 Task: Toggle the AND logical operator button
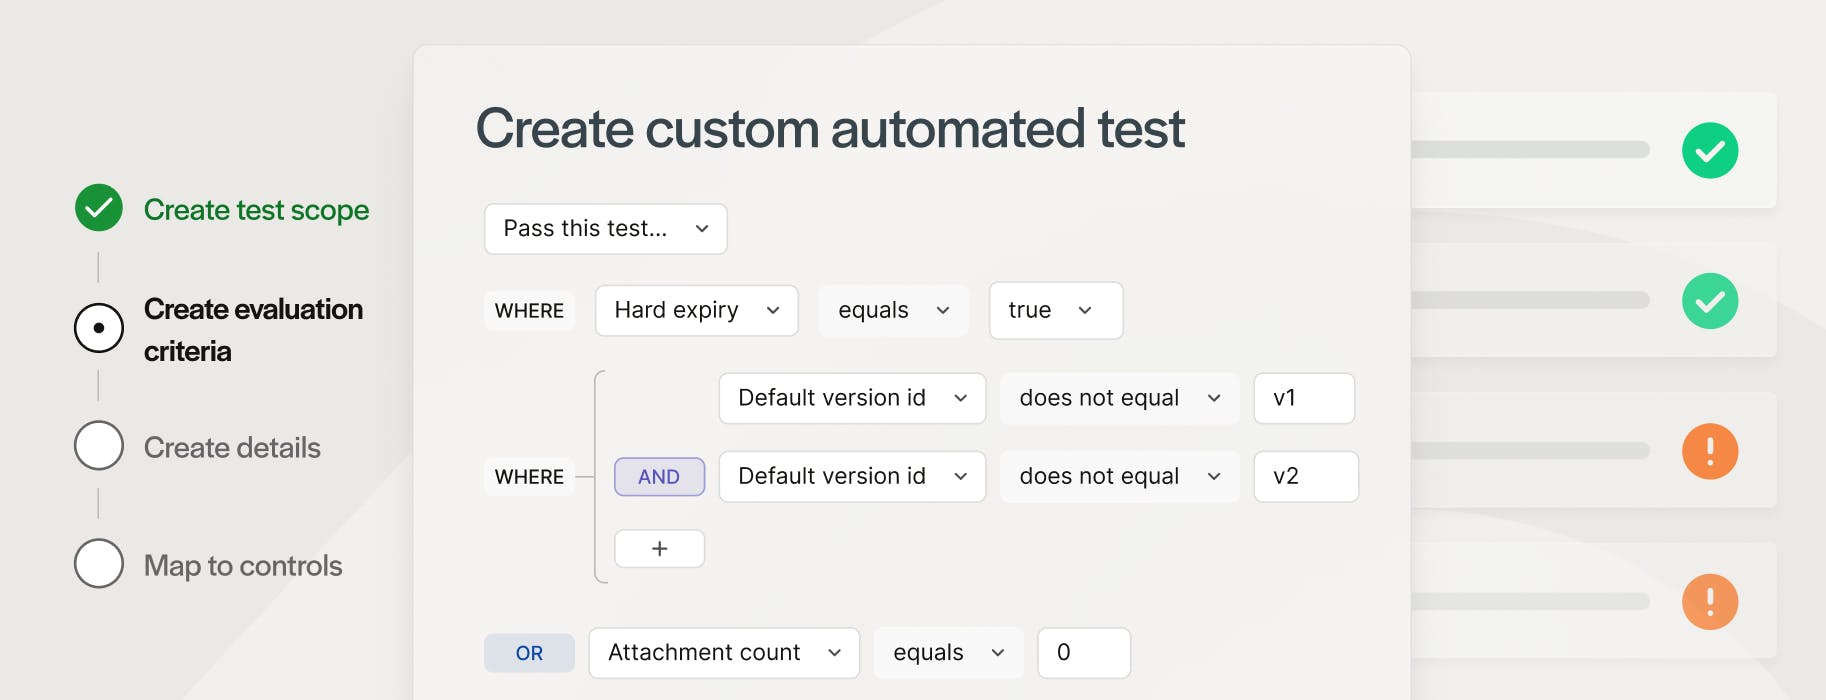click(659, 477)
